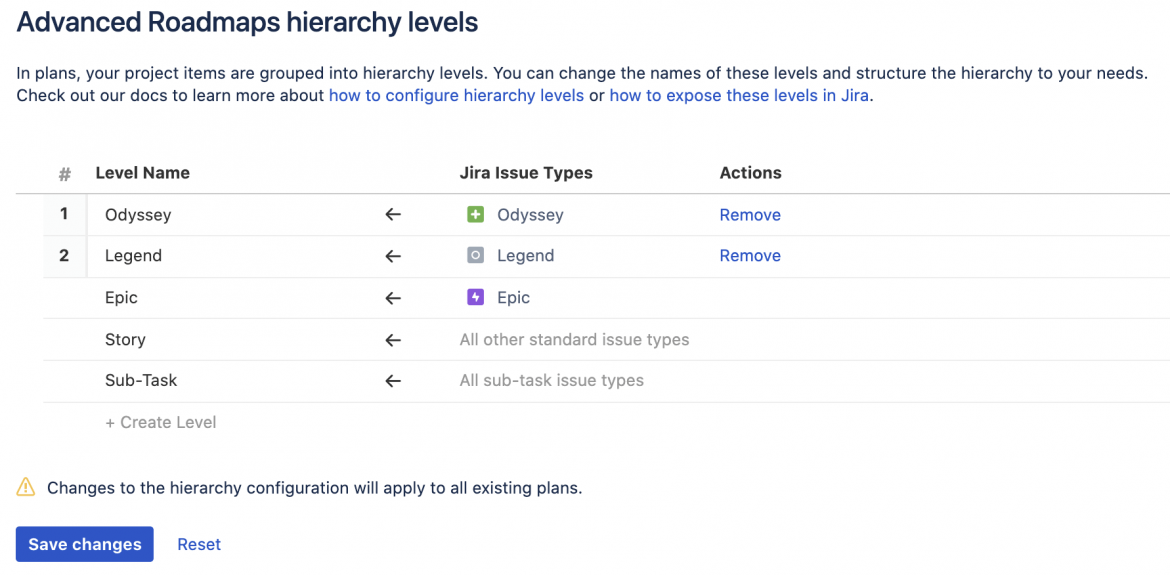
Task: Remove the Odyssey hierarchy level
Action: pyautogui.click(x=750, y=215)
